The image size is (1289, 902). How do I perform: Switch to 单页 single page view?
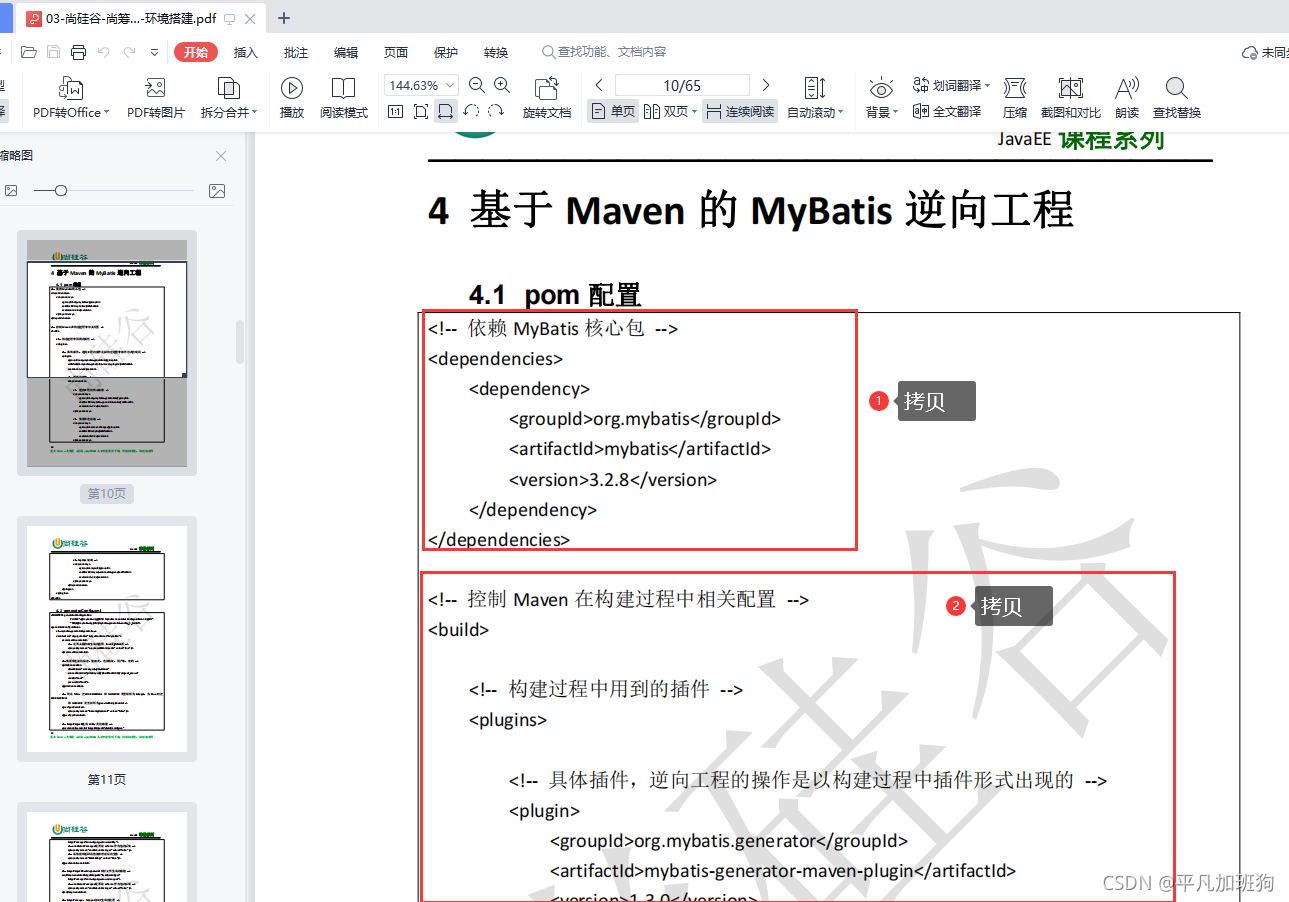[x=613, y=111]
